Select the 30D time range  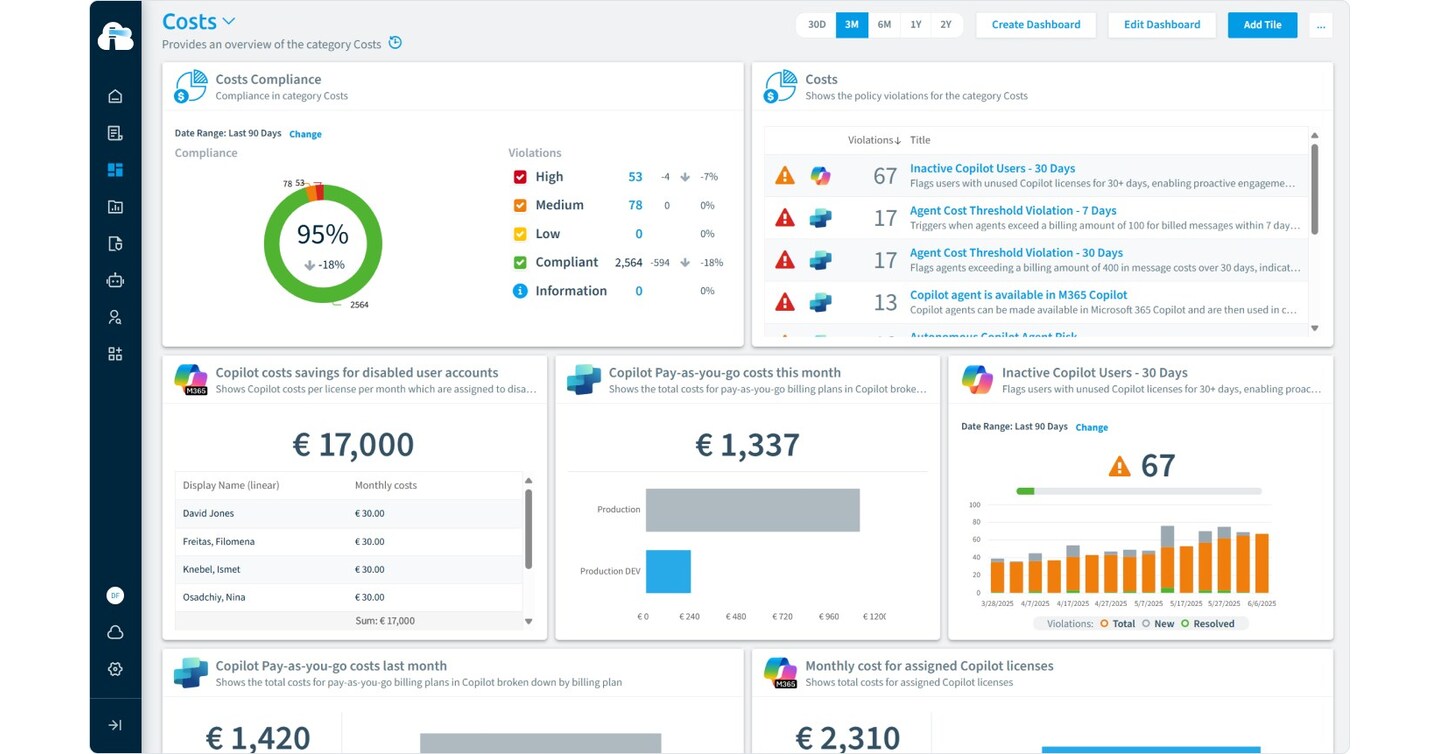(x=817, y=25)
